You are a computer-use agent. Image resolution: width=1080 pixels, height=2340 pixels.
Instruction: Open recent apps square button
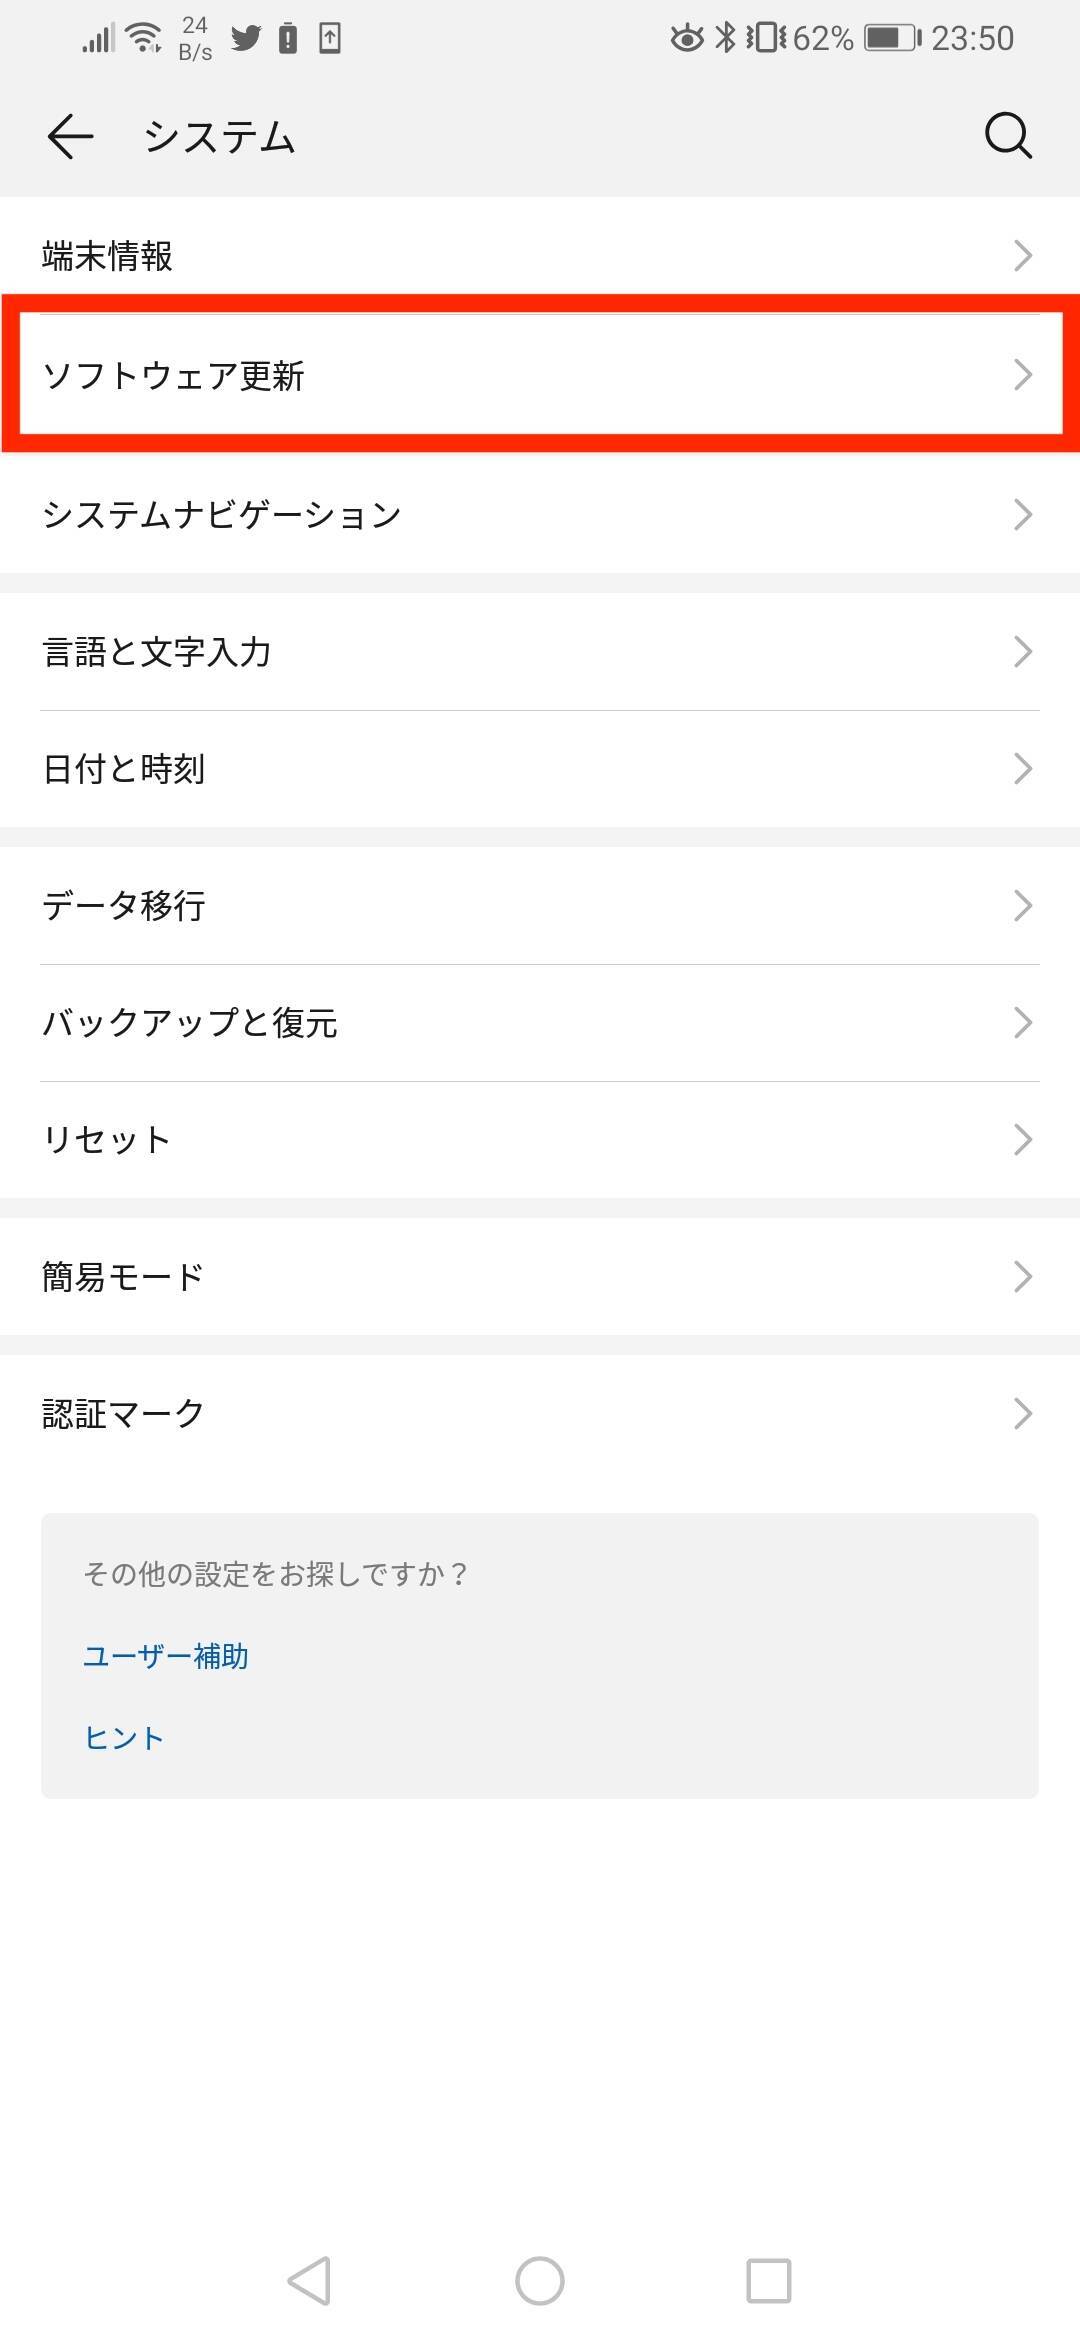click(x=768, y=2280)
